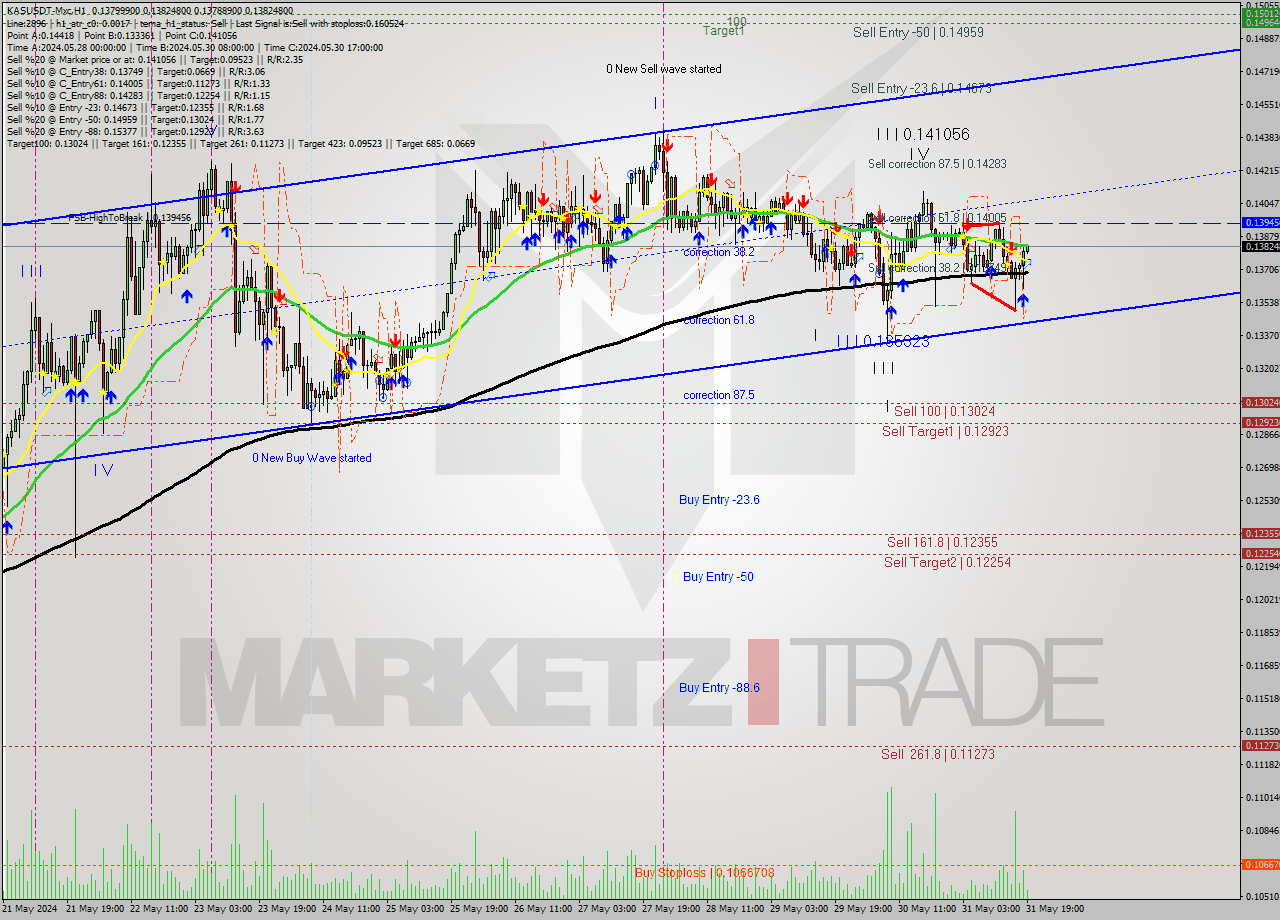The image size is (1280, 920).
Task: Select the 'Sell Target2 | 0.12254' label
Action: pos(947,562)
